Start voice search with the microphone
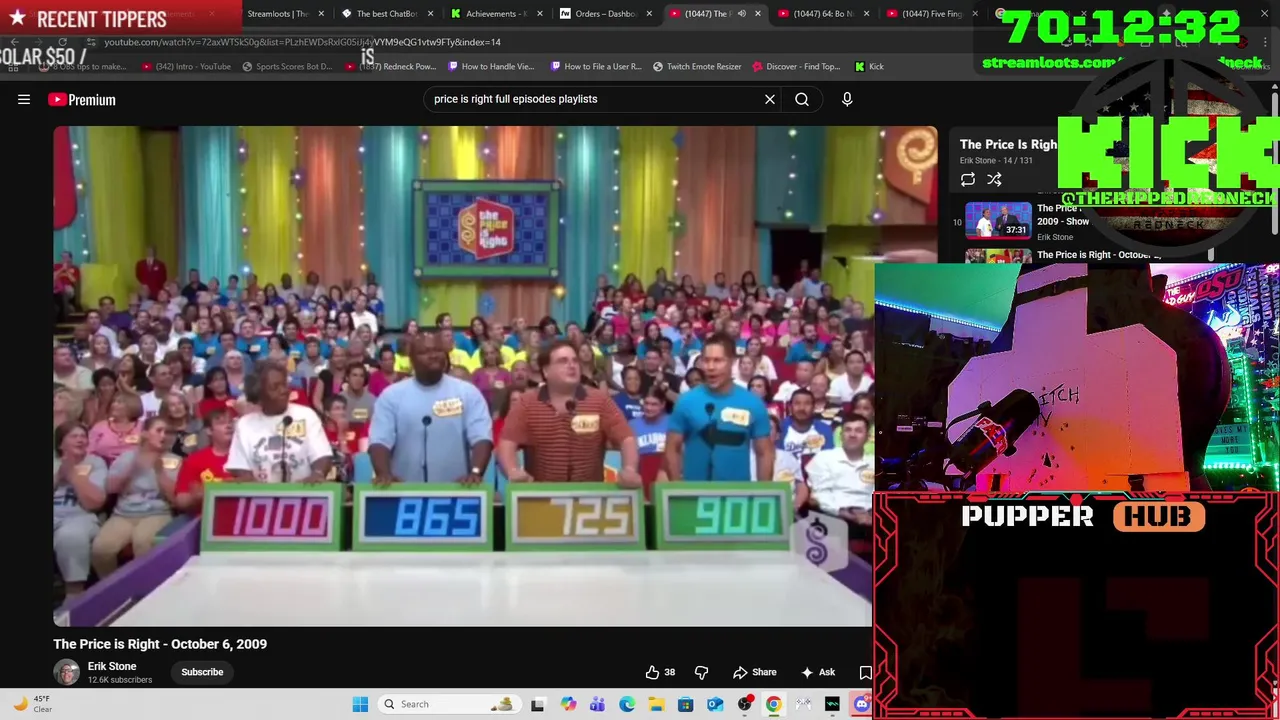The image size is (1280, 720). [x=847, y=99]
